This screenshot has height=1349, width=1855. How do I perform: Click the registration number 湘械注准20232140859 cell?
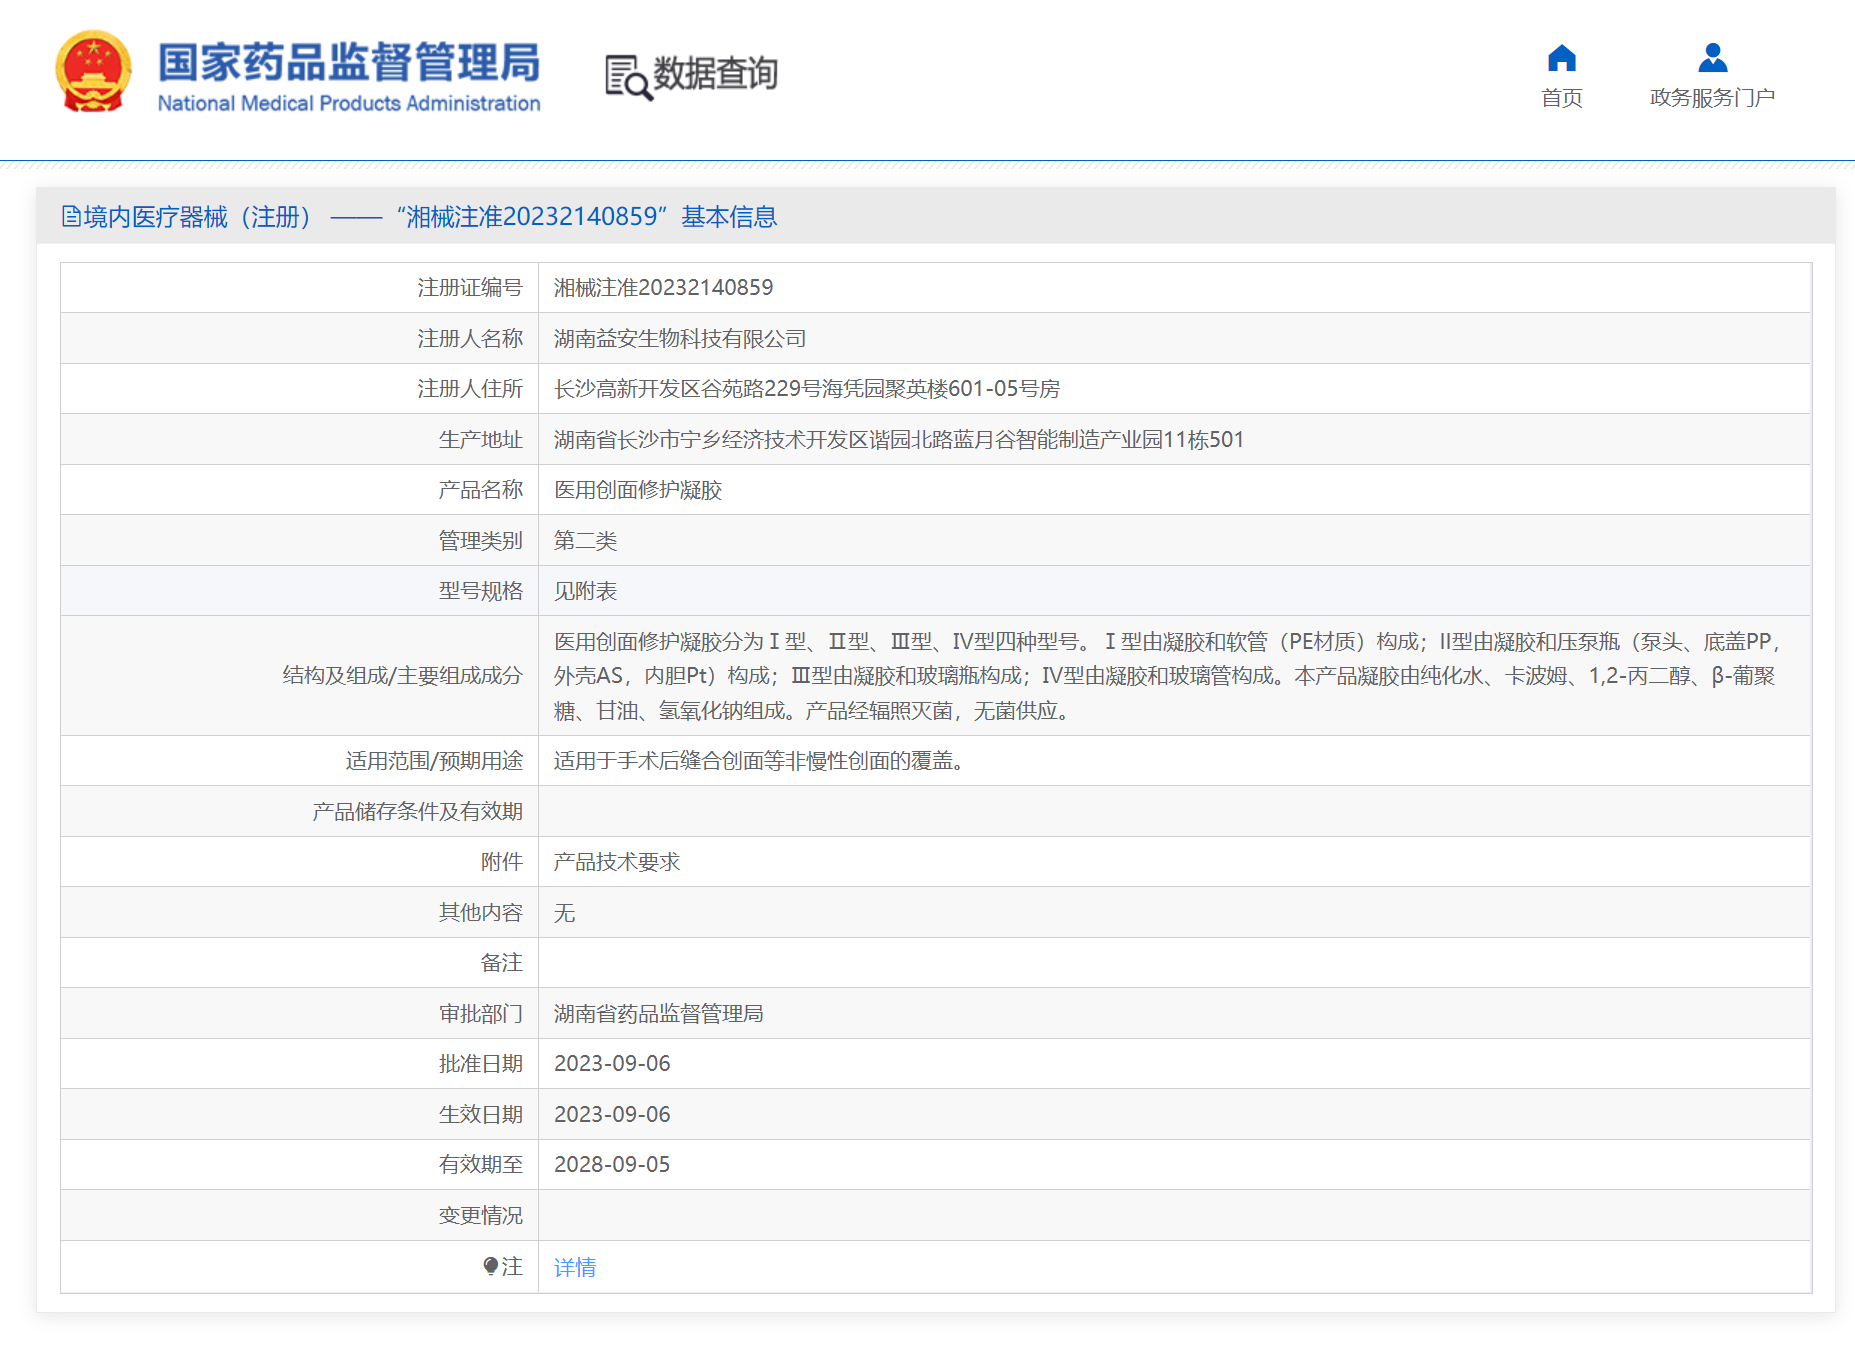pyautogui.click(x=663, y=288)
